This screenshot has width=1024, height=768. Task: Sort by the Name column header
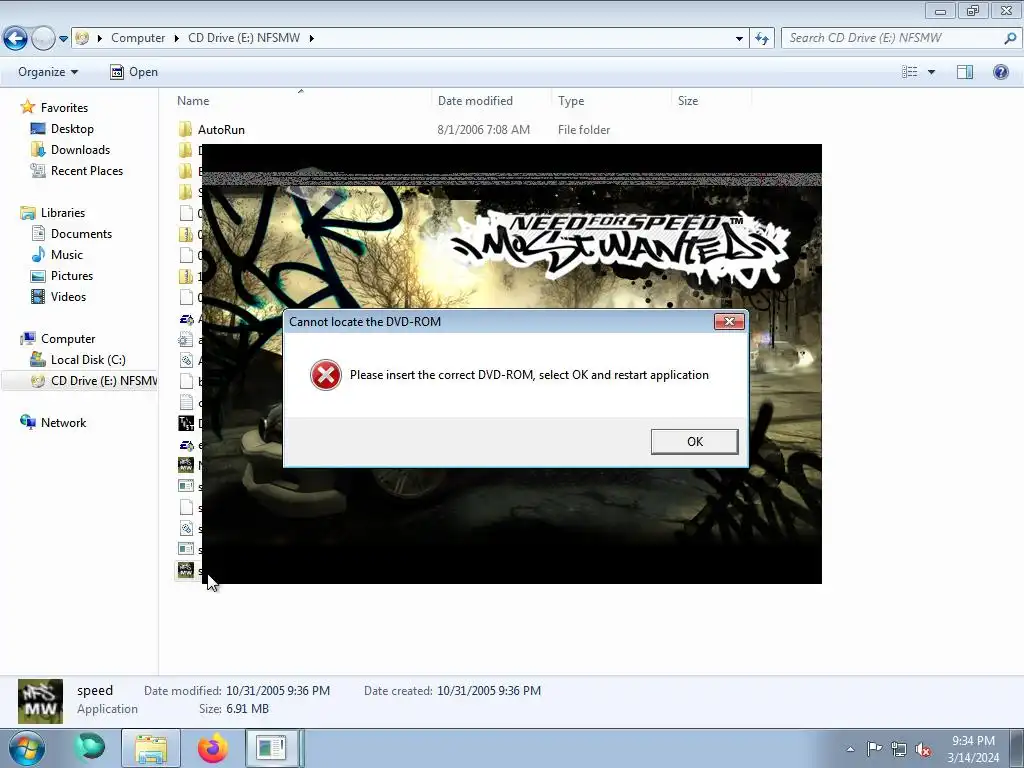point(193,101)
